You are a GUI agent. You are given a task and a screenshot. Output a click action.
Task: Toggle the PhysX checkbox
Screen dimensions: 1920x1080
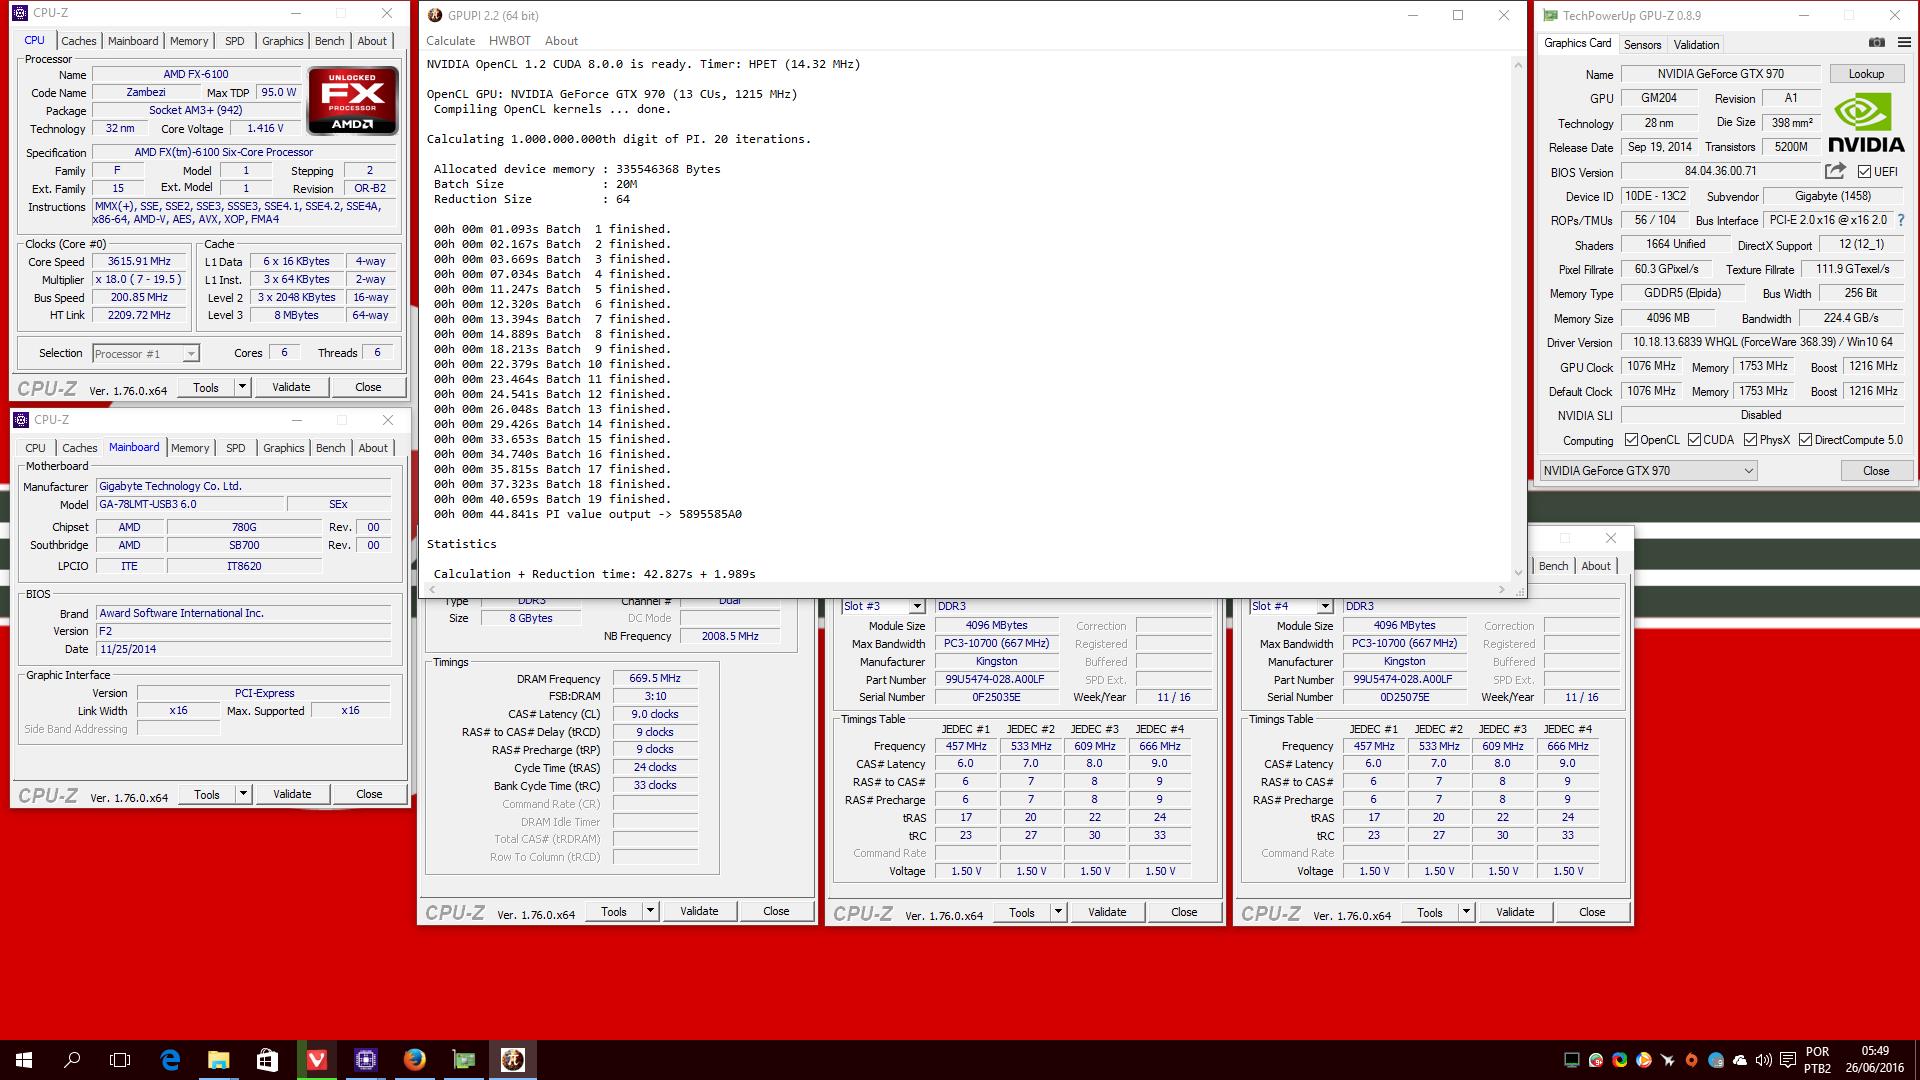pos(1750,440)
